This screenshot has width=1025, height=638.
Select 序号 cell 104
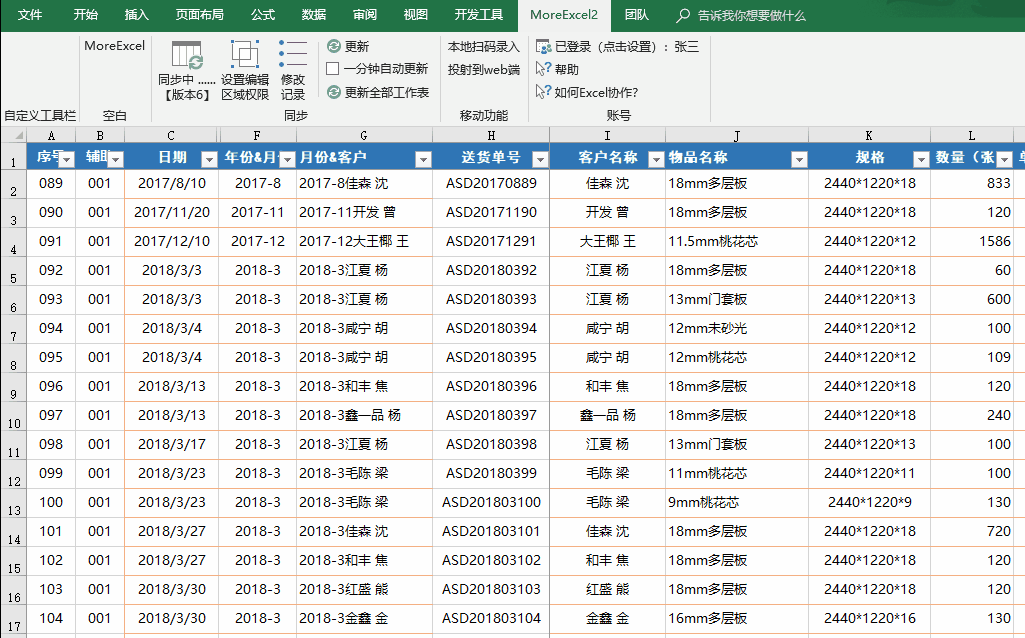[51, 618]
